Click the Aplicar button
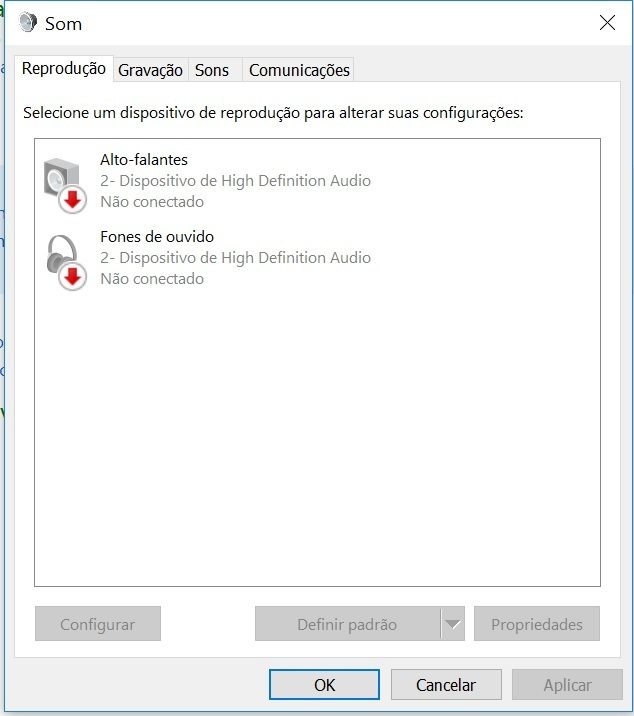The width and height of the screenshot is (634, 716). 567,684
